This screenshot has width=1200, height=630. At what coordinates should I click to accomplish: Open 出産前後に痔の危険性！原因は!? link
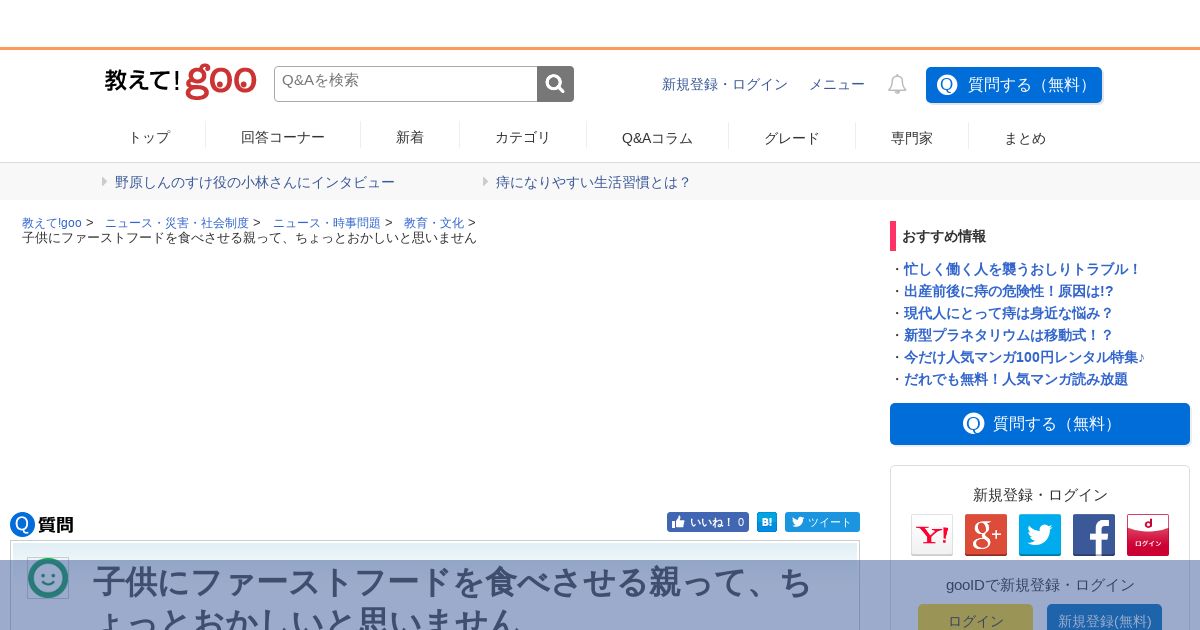pyautogui.click(x=1009, y=291)
